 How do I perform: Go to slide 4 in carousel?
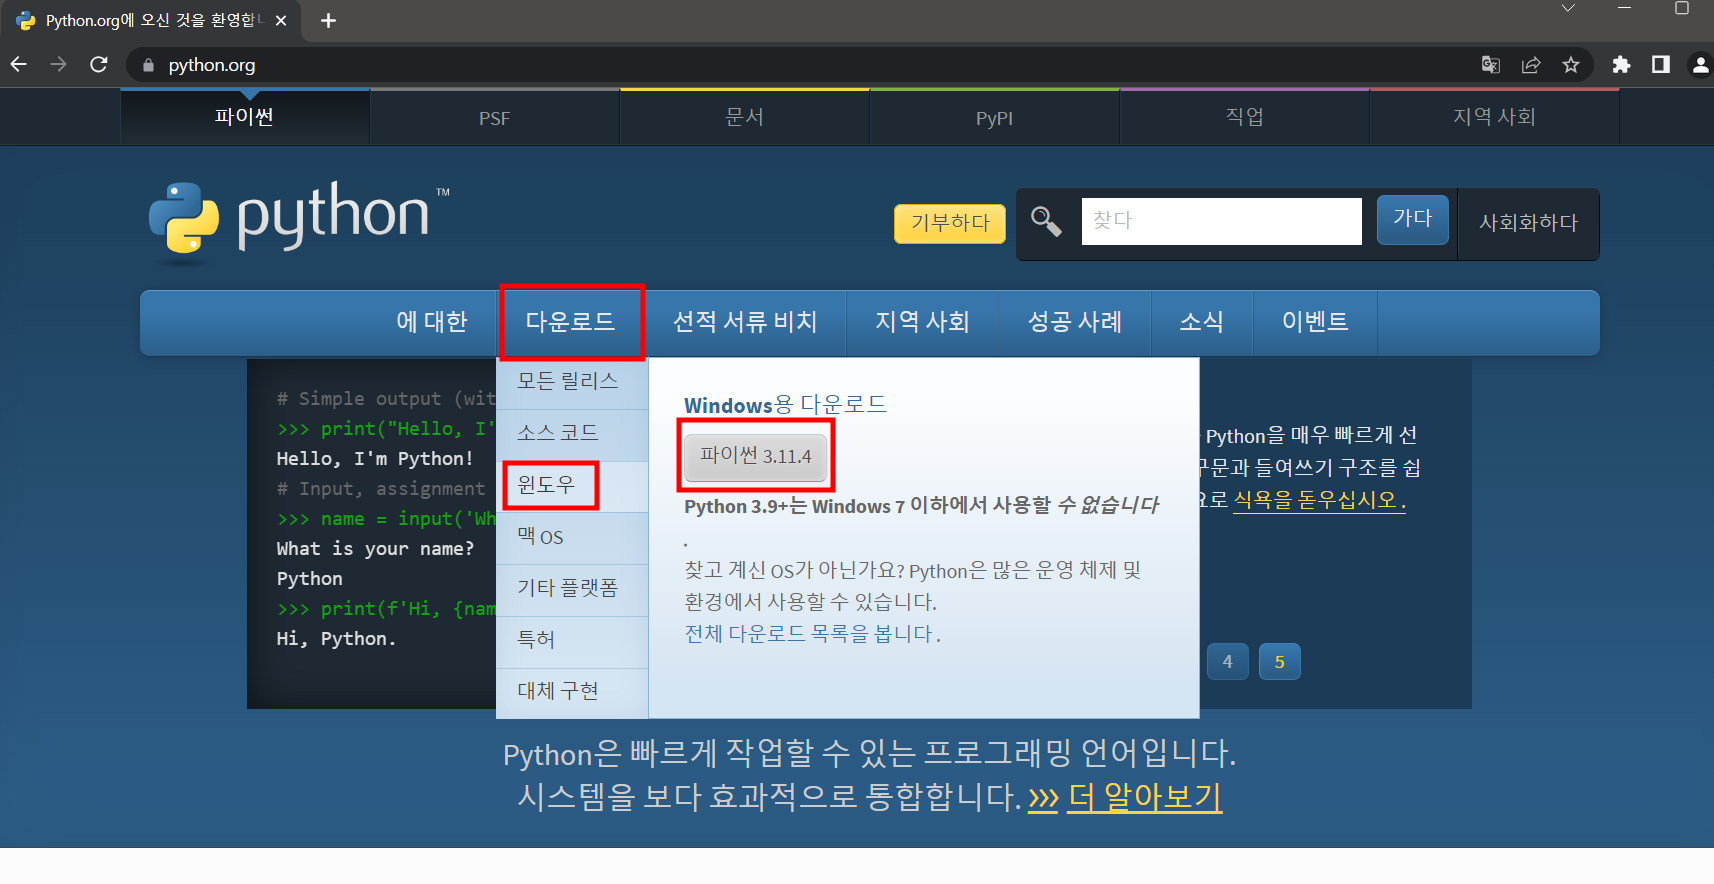click(x=1227, y=661)
